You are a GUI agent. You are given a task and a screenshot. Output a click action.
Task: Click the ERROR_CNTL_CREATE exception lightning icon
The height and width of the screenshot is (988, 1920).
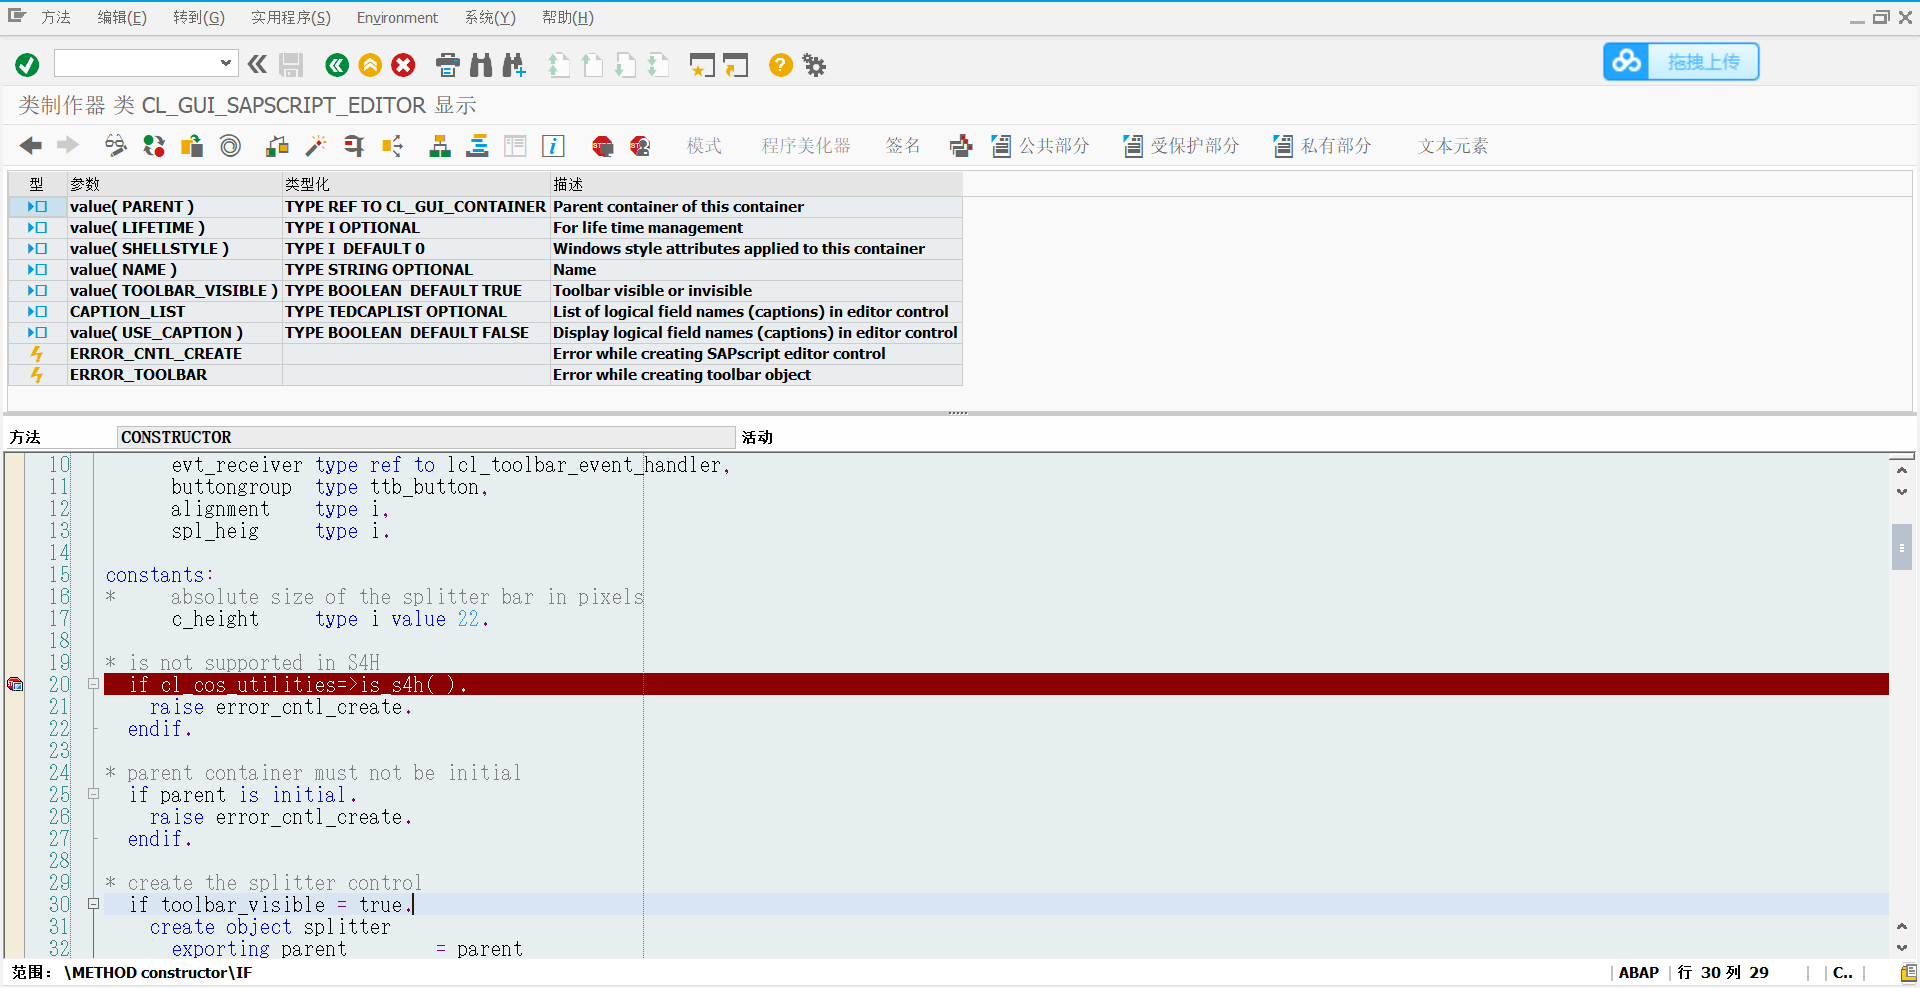point(37,354)
